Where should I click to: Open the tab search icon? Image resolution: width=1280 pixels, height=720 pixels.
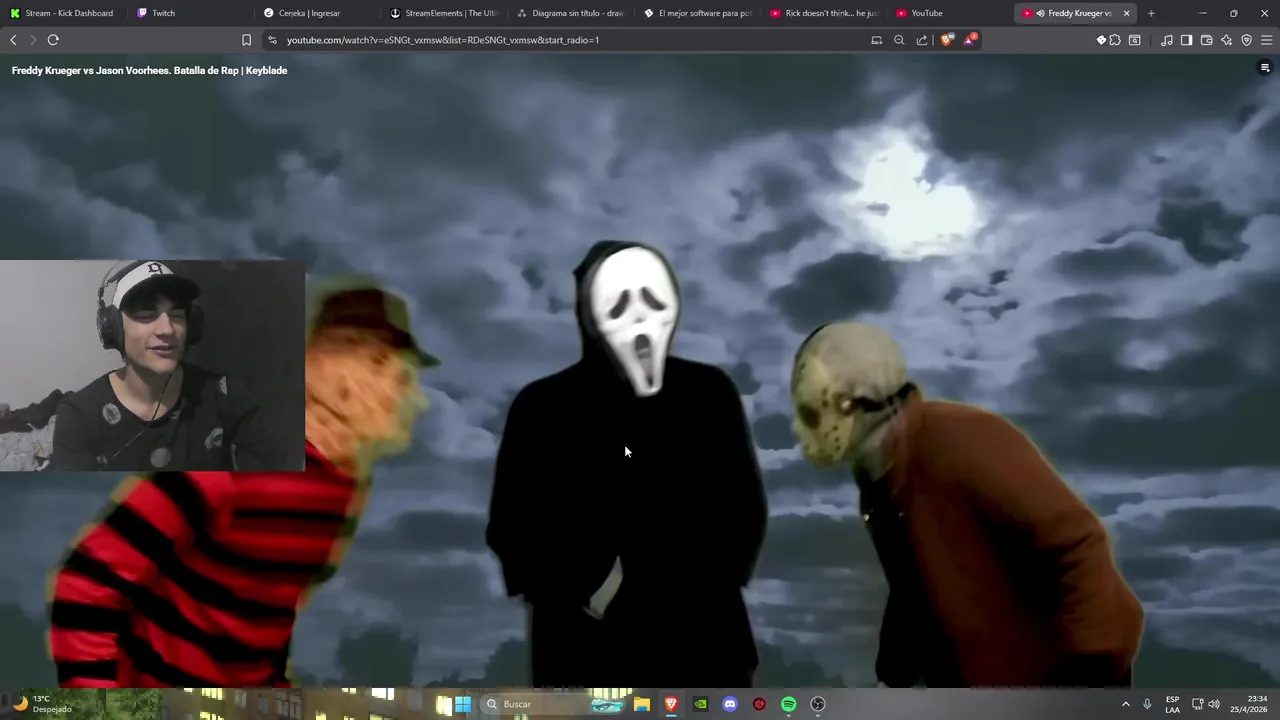1135,40
